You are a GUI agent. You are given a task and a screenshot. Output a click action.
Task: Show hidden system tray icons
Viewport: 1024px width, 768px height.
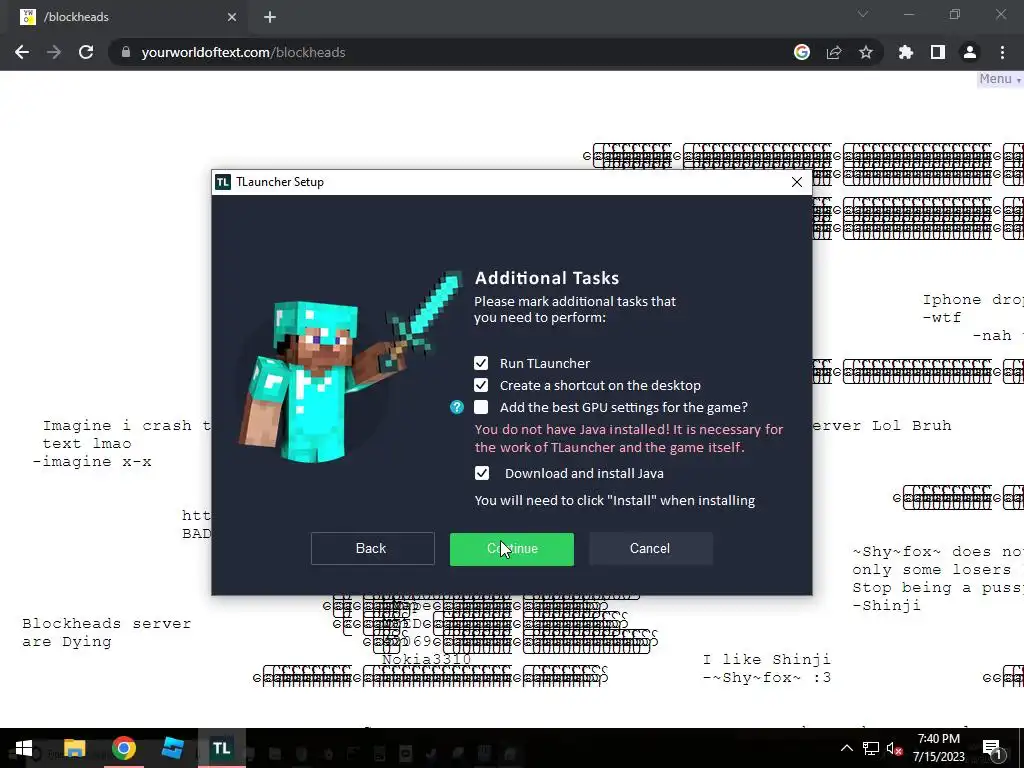(846, 748)
